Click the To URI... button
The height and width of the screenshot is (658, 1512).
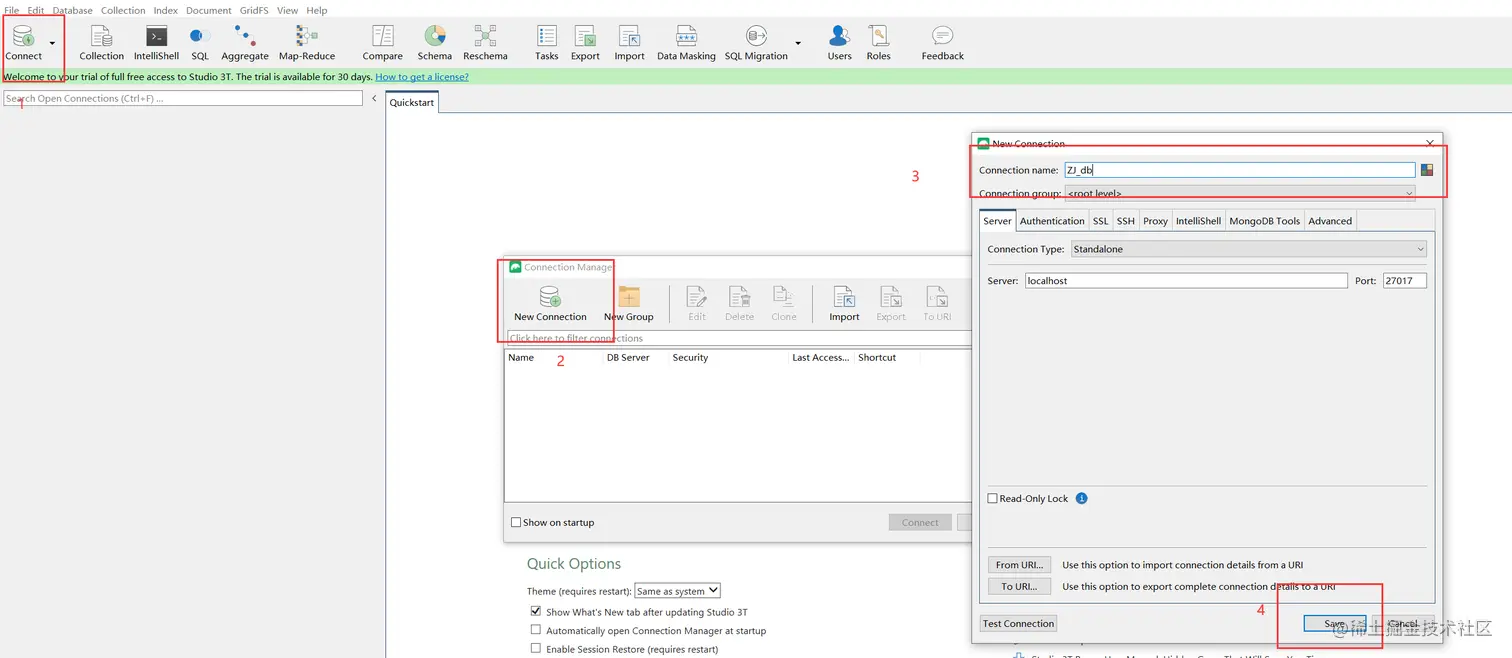tap(1019, 586)
